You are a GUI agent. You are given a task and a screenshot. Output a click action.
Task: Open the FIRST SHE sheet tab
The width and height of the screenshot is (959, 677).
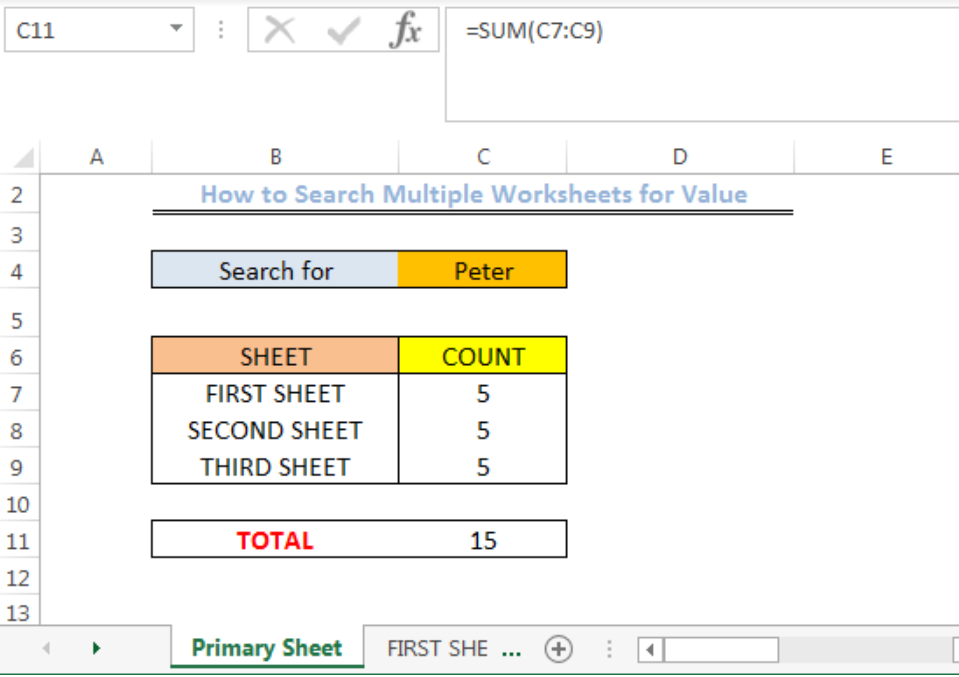pos(440,648)
